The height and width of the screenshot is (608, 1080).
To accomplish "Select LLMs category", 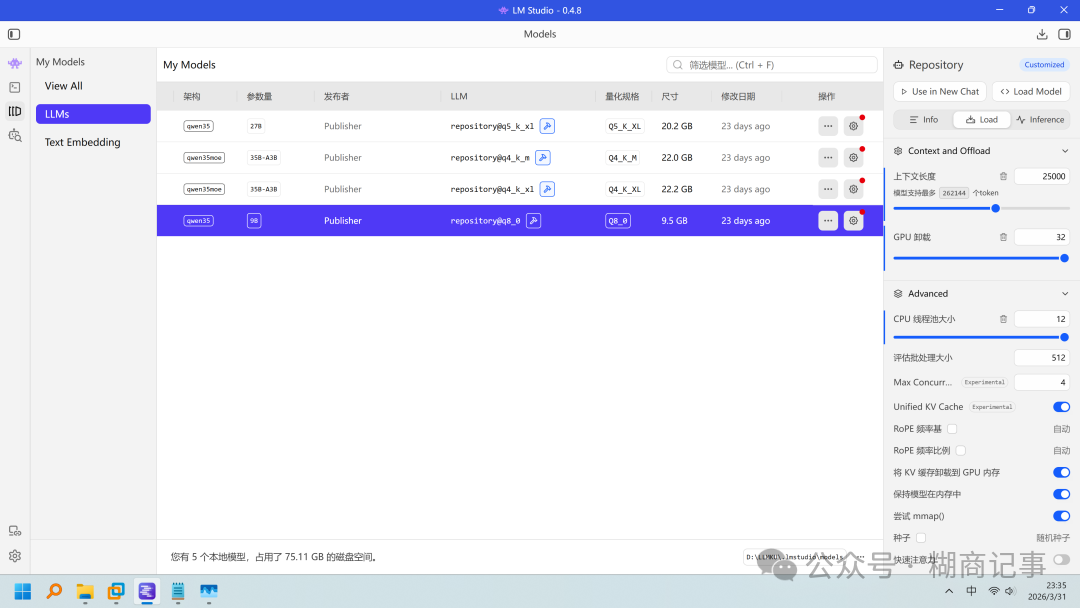I will tap(93, 114).
